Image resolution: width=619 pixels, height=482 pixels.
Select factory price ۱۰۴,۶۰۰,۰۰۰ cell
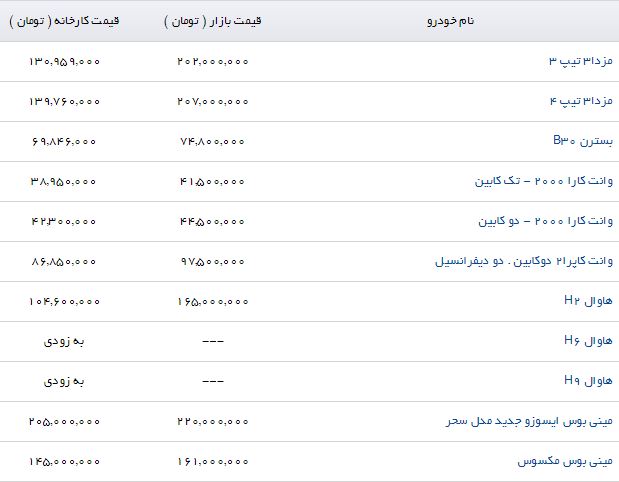point(64,302)
